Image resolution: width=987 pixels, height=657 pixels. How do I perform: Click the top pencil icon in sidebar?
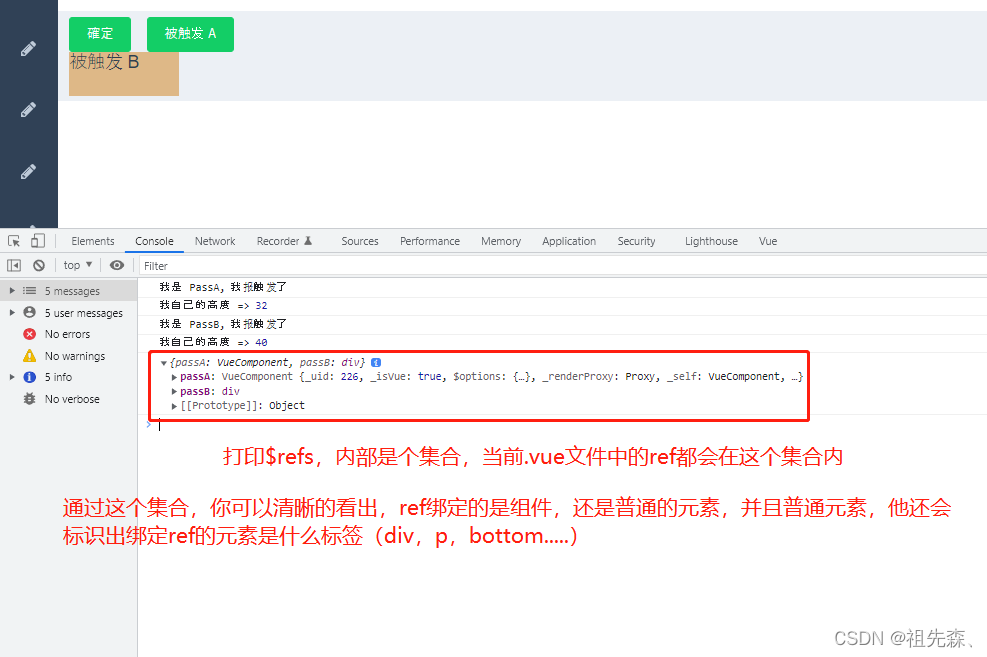[x=28, y=48]
